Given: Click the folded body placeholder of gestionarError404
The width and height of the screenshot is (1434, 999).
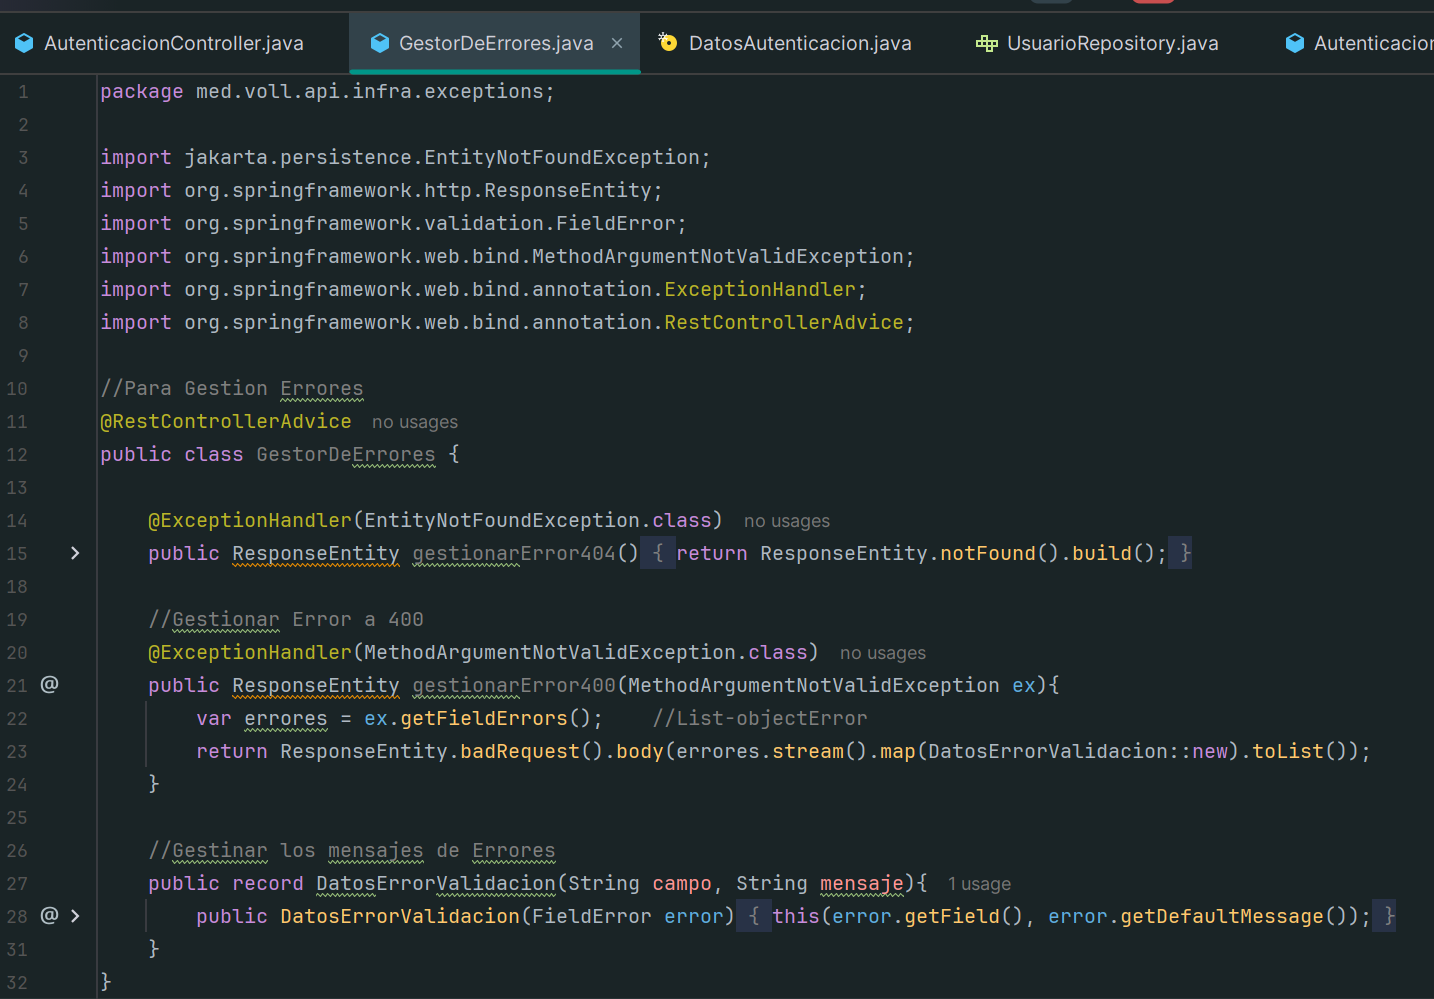Looking at the screenshot, I should coord(658,553).
